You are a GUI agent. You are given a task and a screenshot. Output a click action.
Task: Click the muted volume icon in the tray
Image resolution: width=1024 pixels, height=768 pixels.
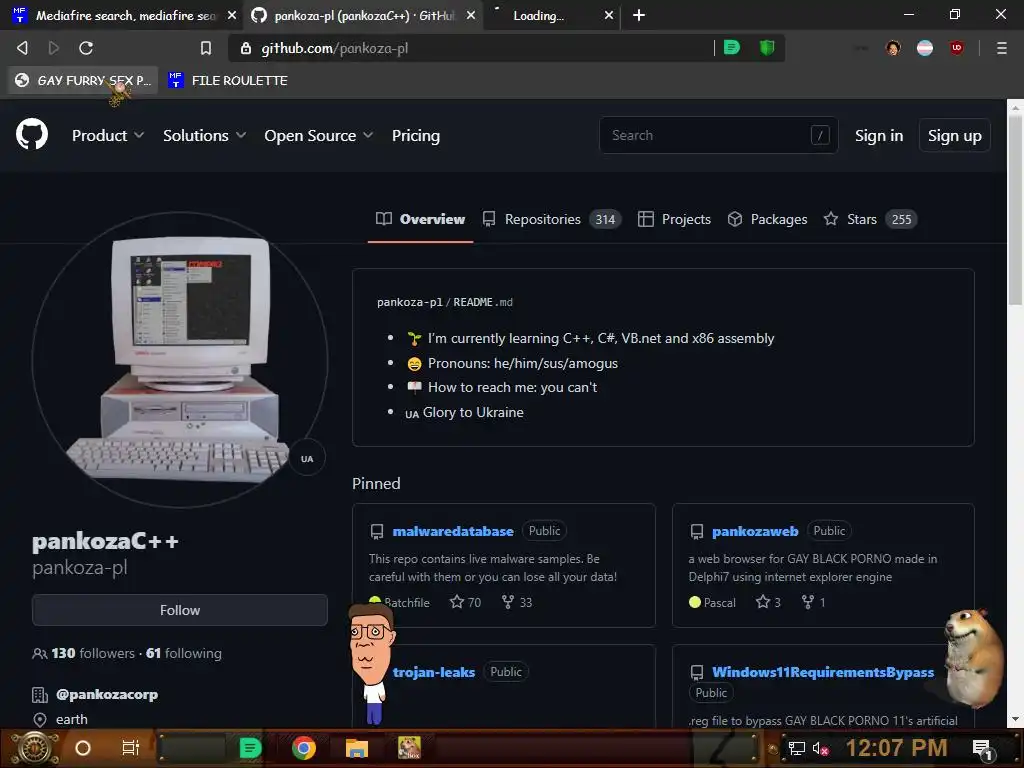click(x=820, y=748)
